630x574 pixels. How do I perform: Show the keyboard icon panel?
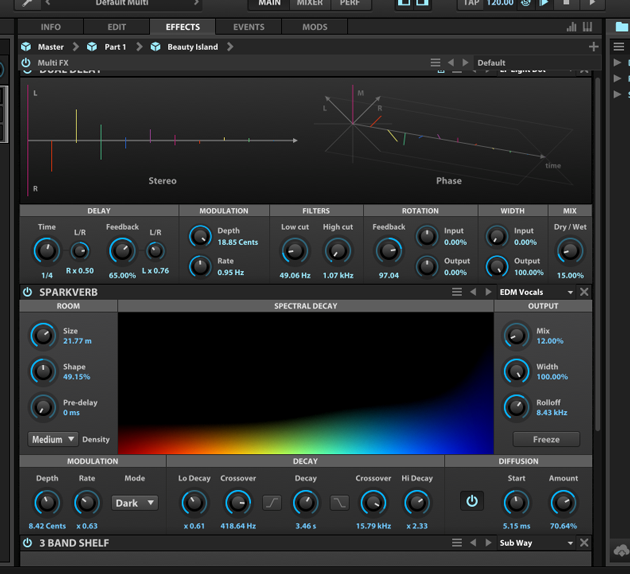pyautogui.click(x=587, y=27)
